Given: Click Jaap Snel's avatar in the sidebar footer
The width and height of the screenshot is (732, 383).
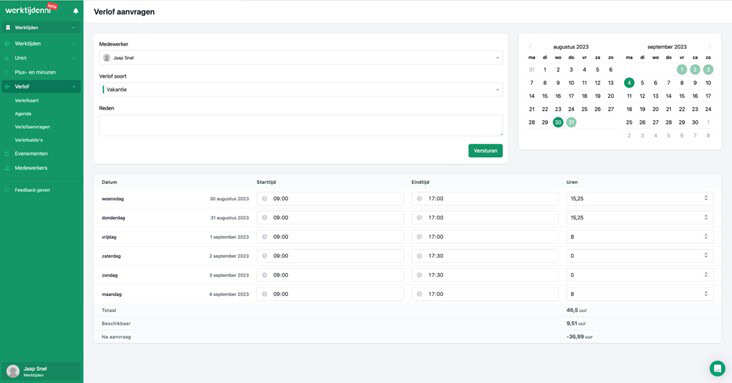Looking at the screenshot, I should click(x=13, y=371).
